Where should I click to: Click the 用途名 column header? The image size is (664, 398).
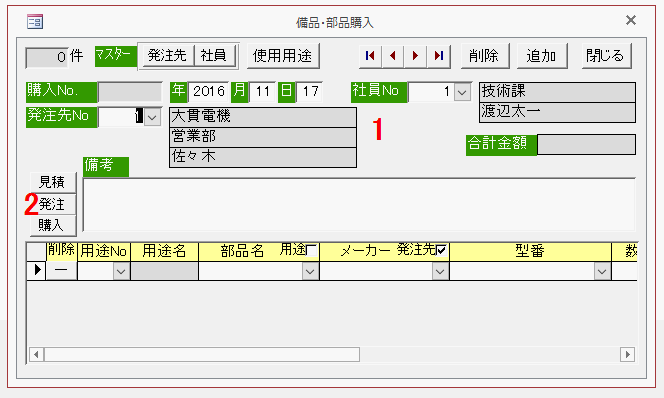[x=164, y=252]
